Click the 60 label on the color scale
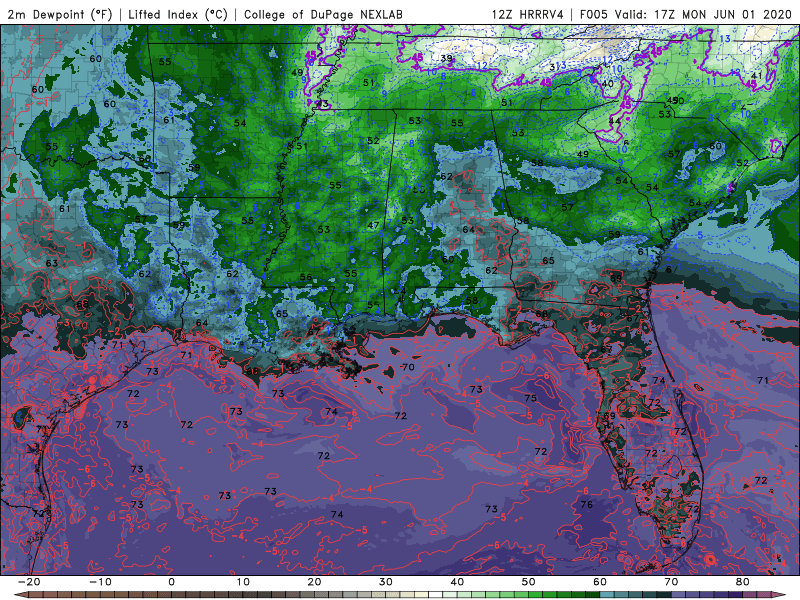800x600 pixels. tap(600, 582)
